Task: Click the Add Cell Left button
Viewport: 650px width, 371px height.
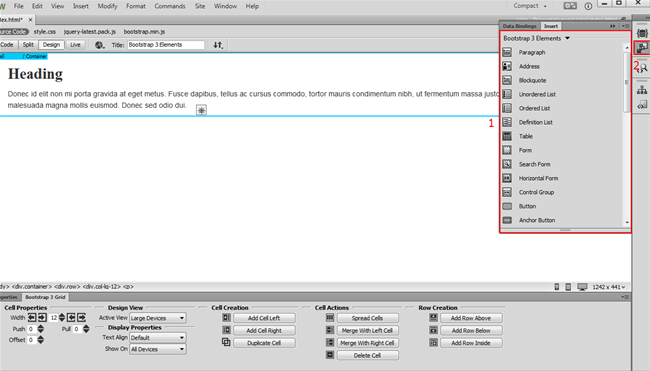Action: coord(264,318)
